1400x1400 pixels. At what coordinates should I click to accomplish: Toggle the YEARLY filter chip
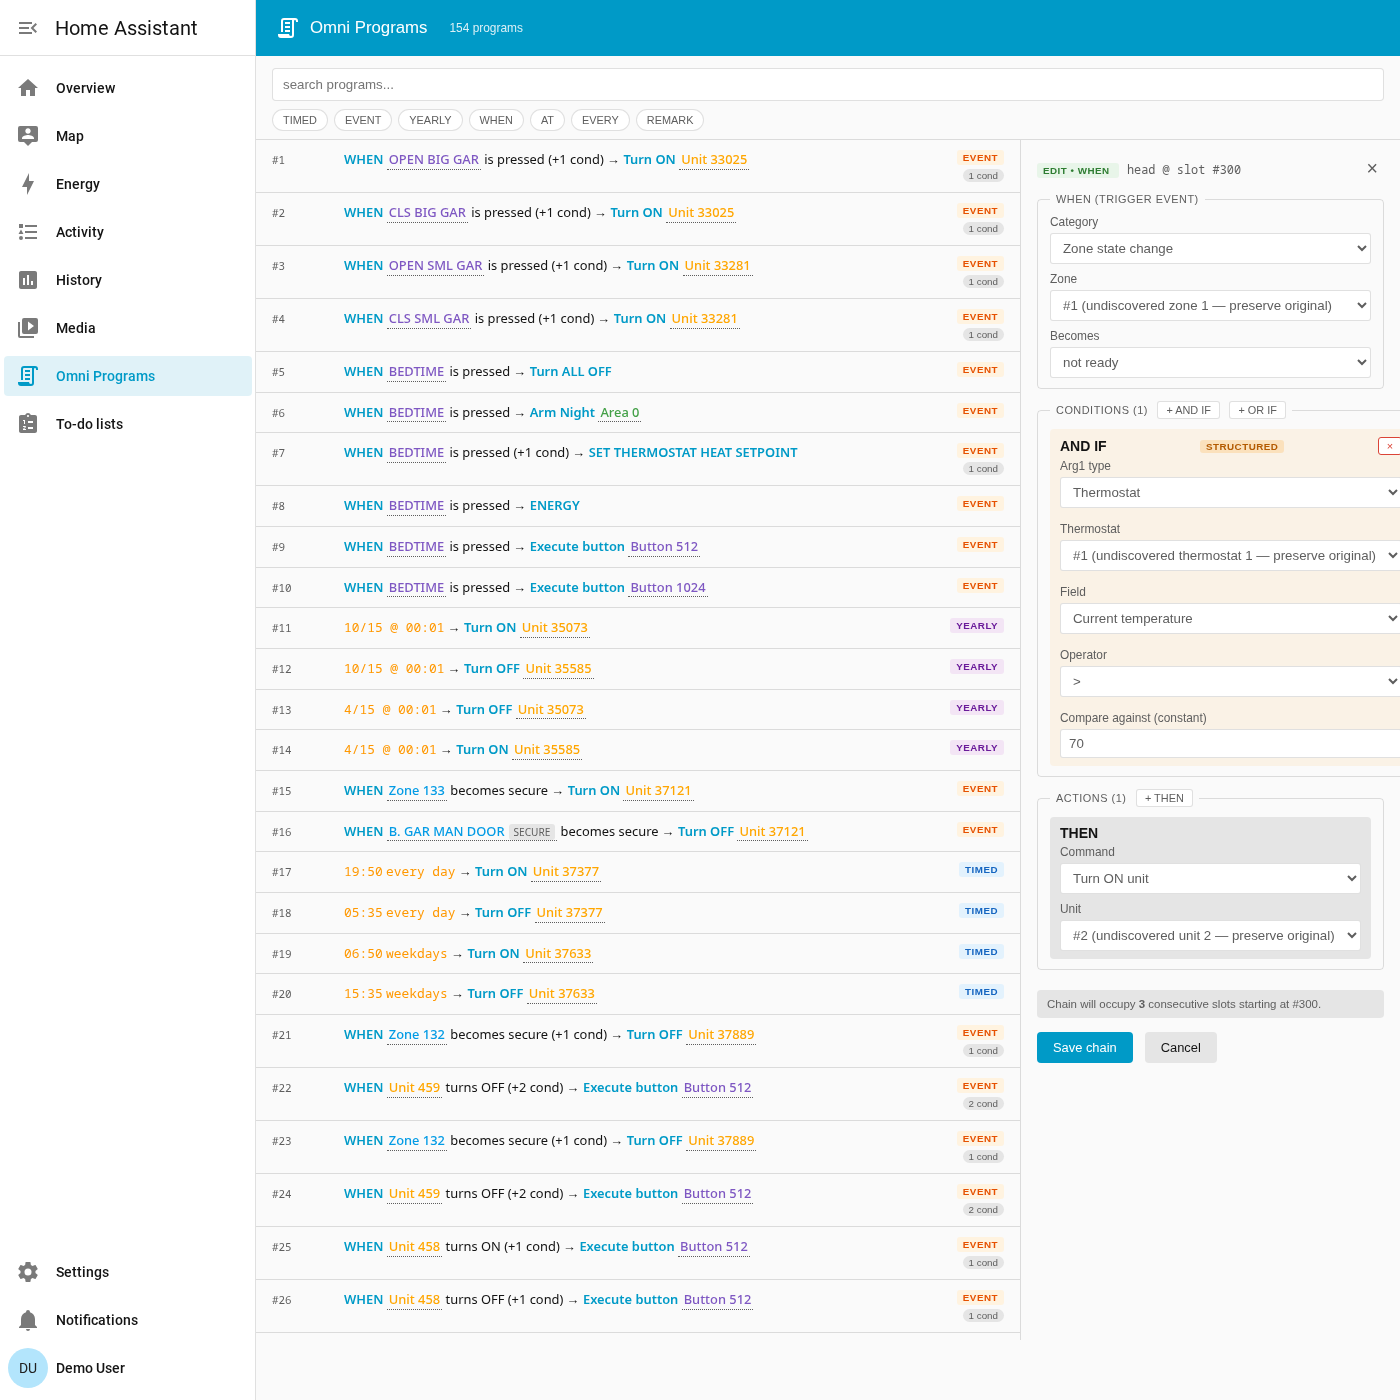pyautogui.click(x=430, y=120)
